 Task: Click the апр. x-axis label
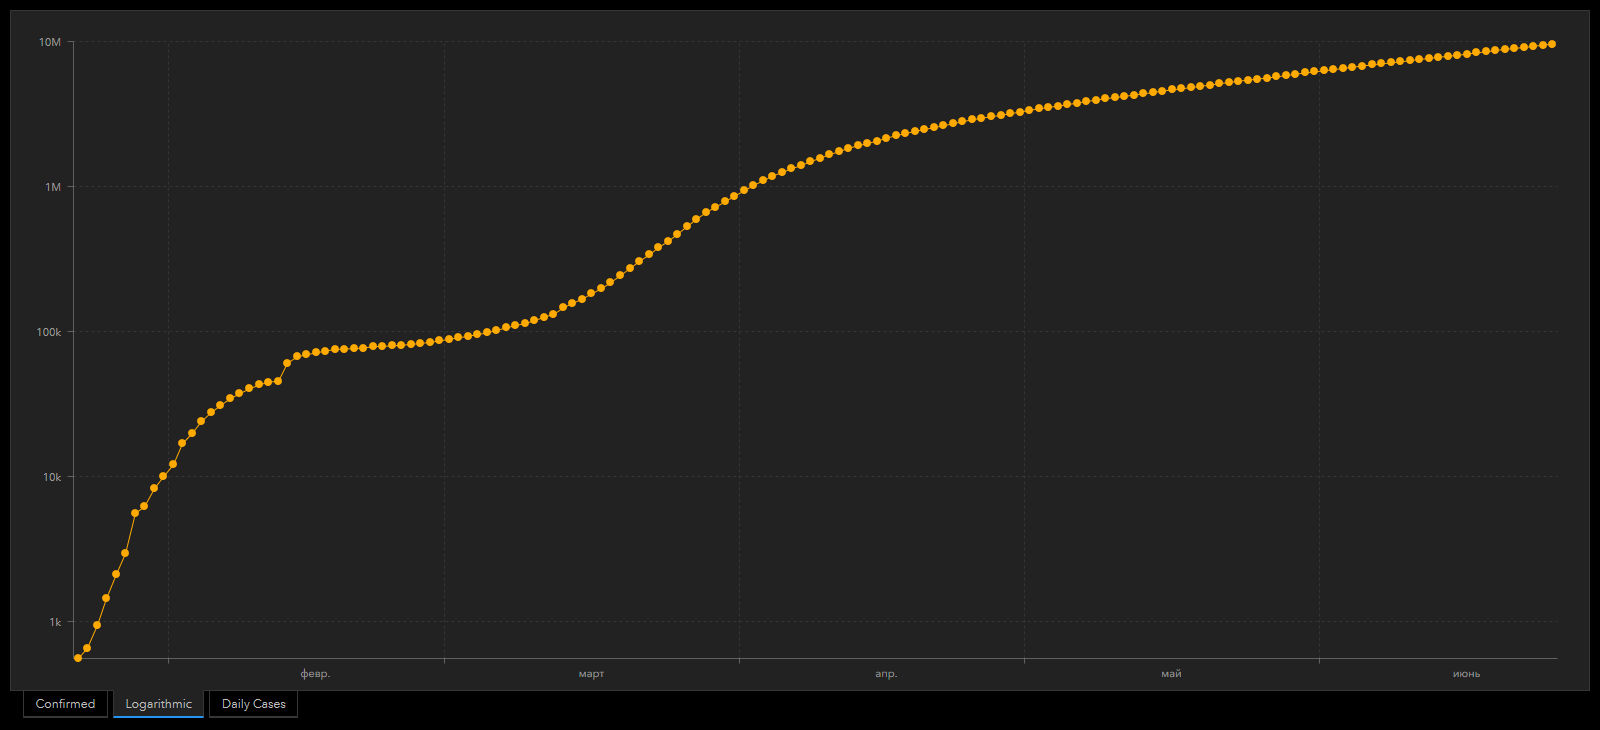pyautogui.click(x=886, y=674)
